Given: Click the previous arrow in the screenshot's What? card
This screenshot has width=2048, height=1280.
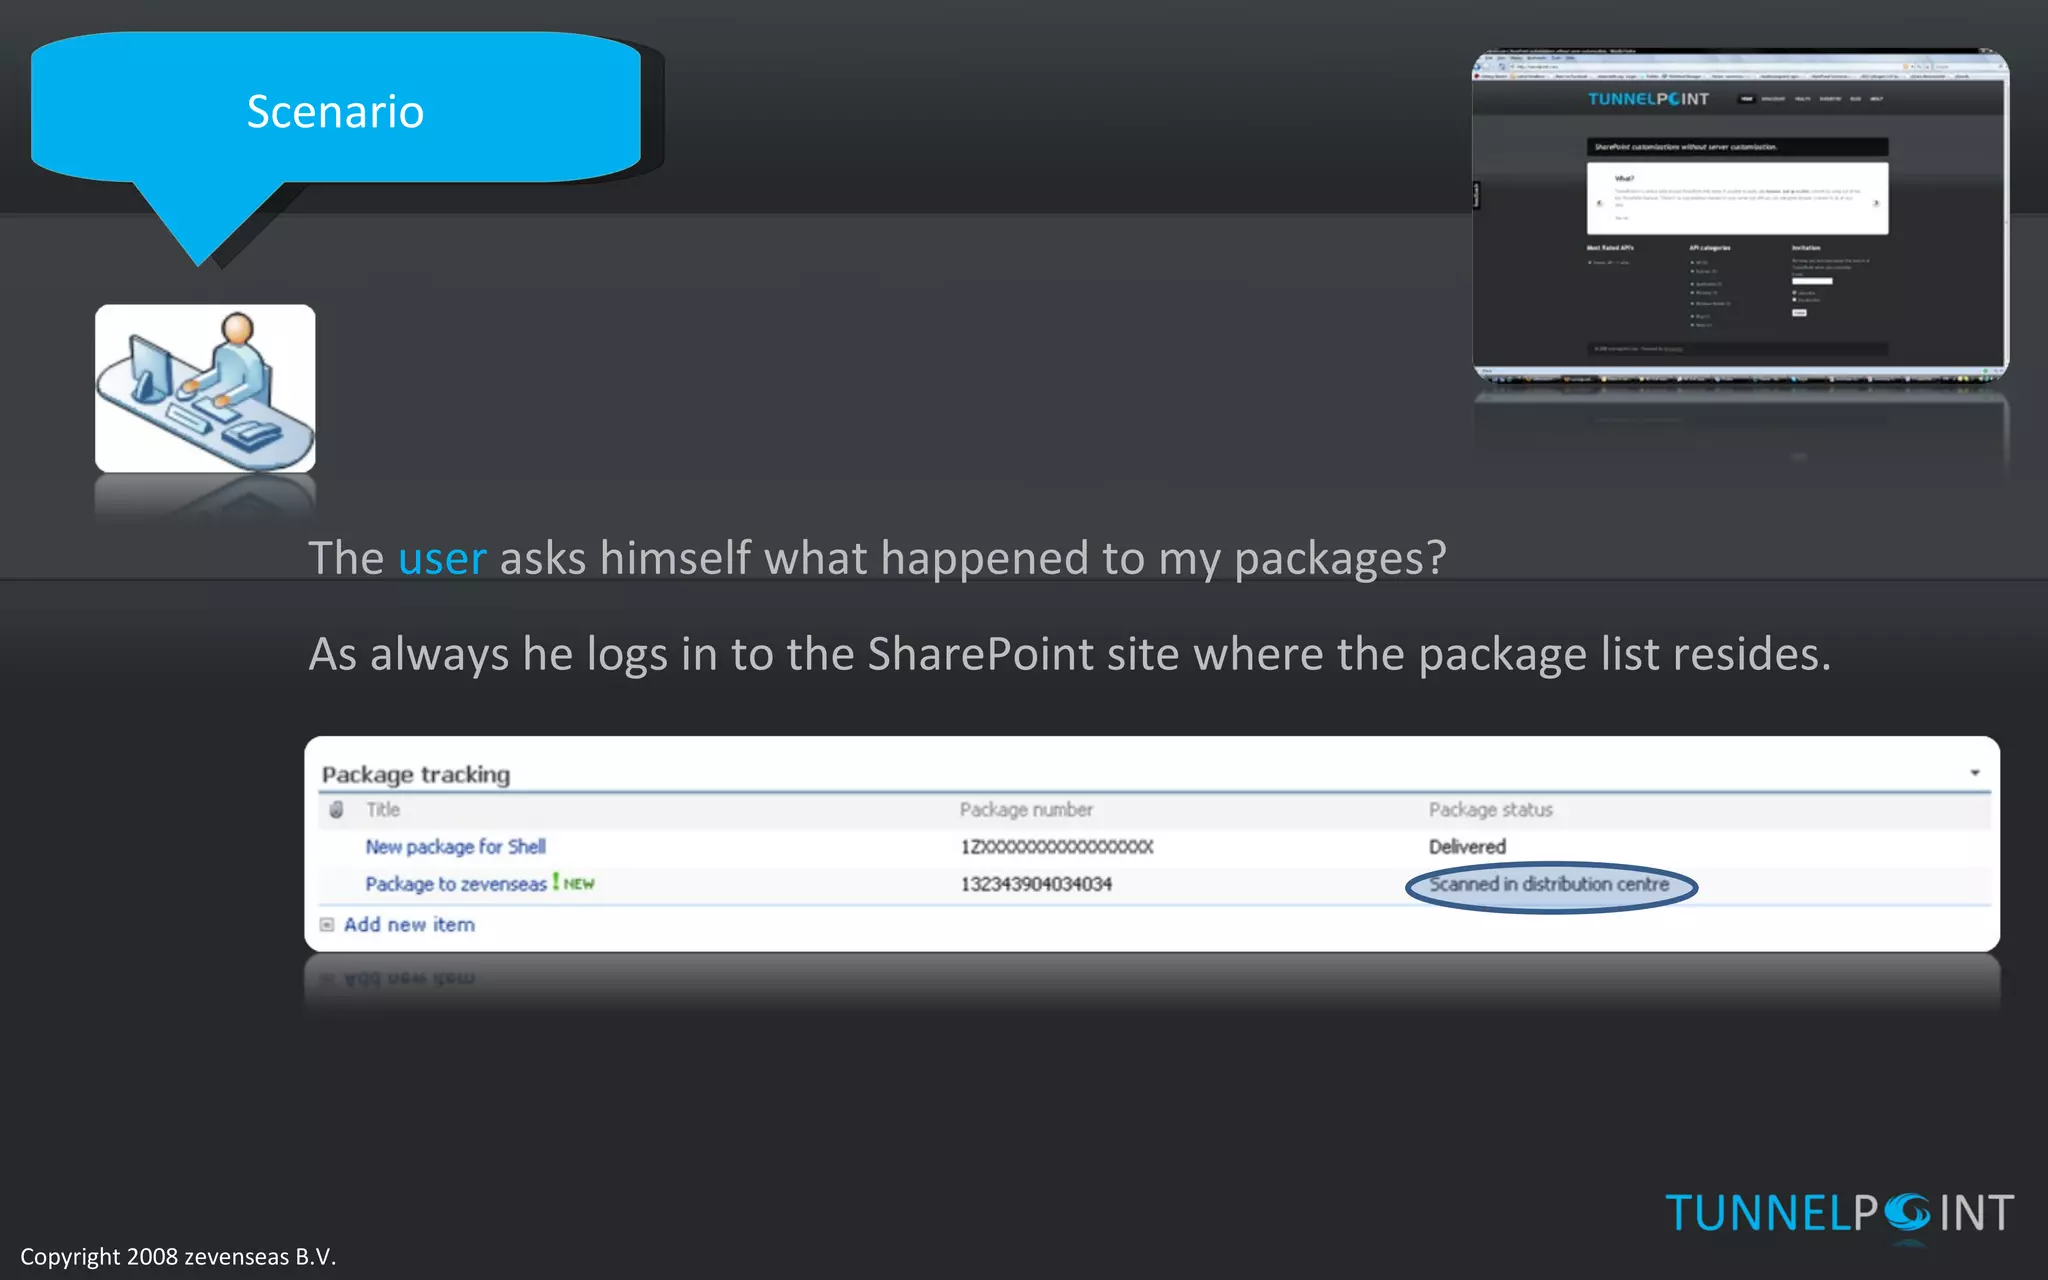Looking at the screenshot, I should point(1599,203).
